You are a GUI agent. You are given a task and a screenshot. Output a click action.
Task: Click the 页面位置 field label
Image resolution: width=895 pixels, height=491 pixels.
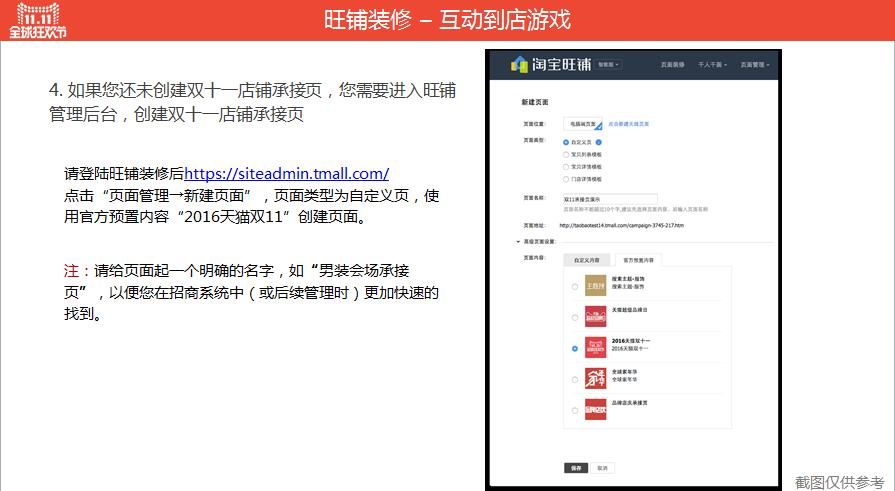pos(534,124)
